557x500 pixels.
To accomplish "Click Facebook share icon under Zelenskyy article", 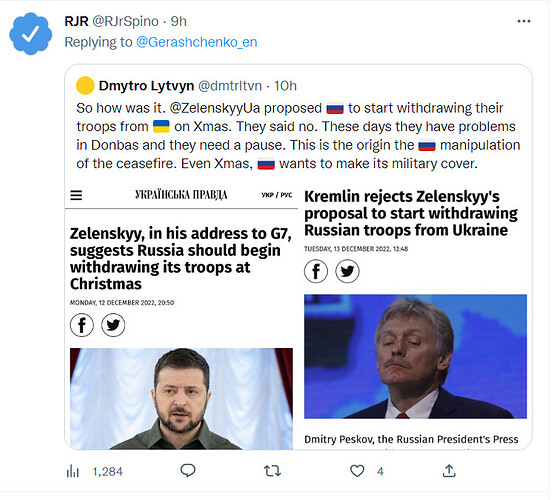I will 82,325.
